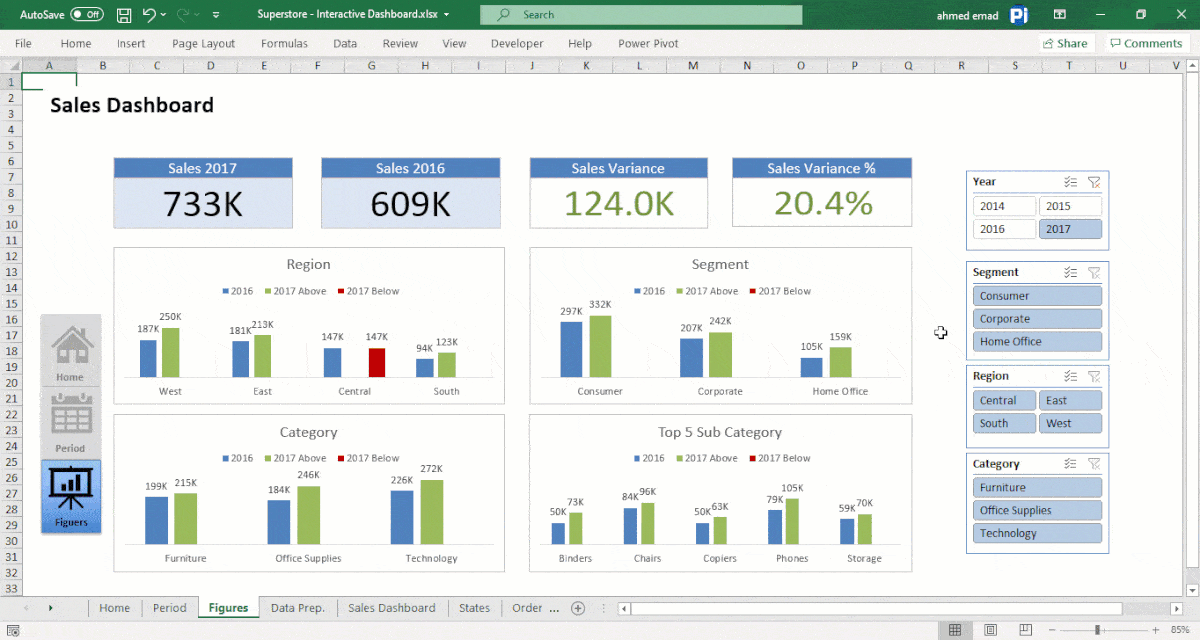Click the multi-select icon on the Year slicer

(x=1070, y=182)
